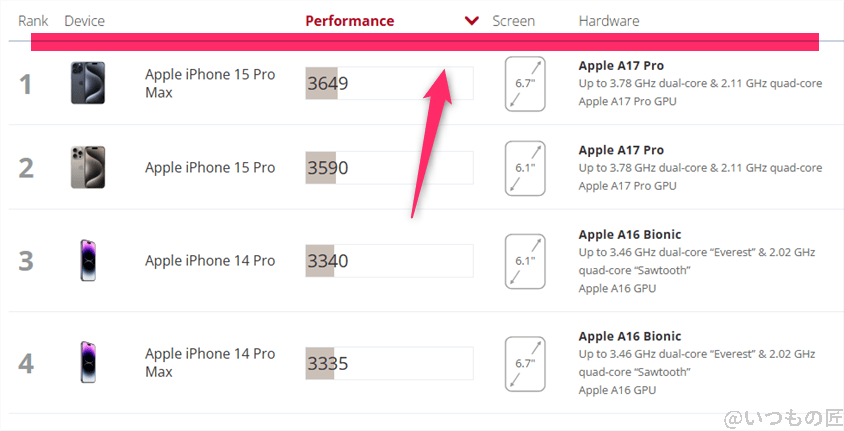
Task: Open the Apple iPhone 15 Pro link
Action: (210, 167)
